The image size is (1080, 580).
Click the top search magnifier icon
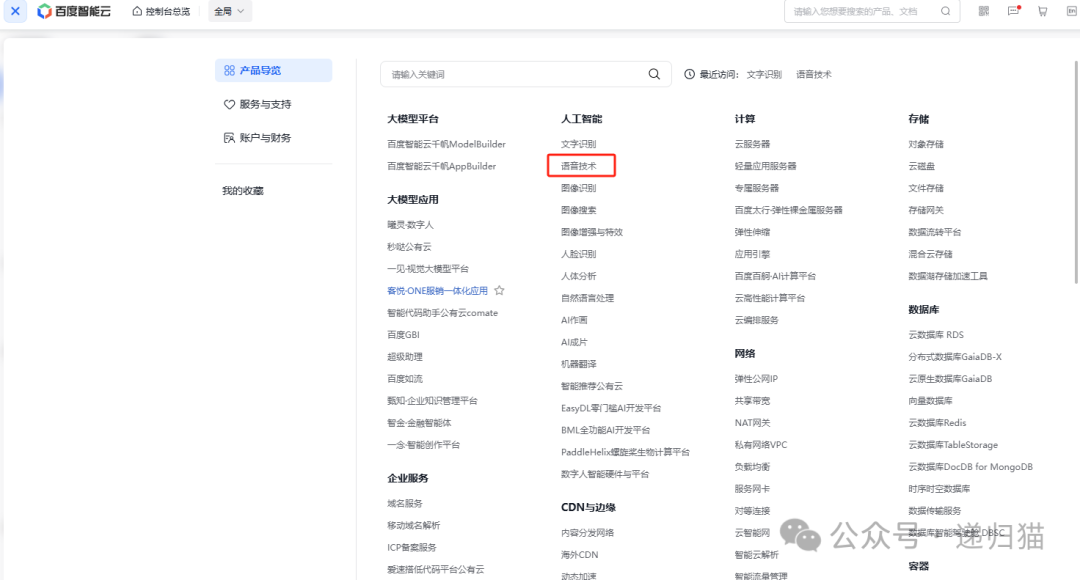tap(946, 11)
